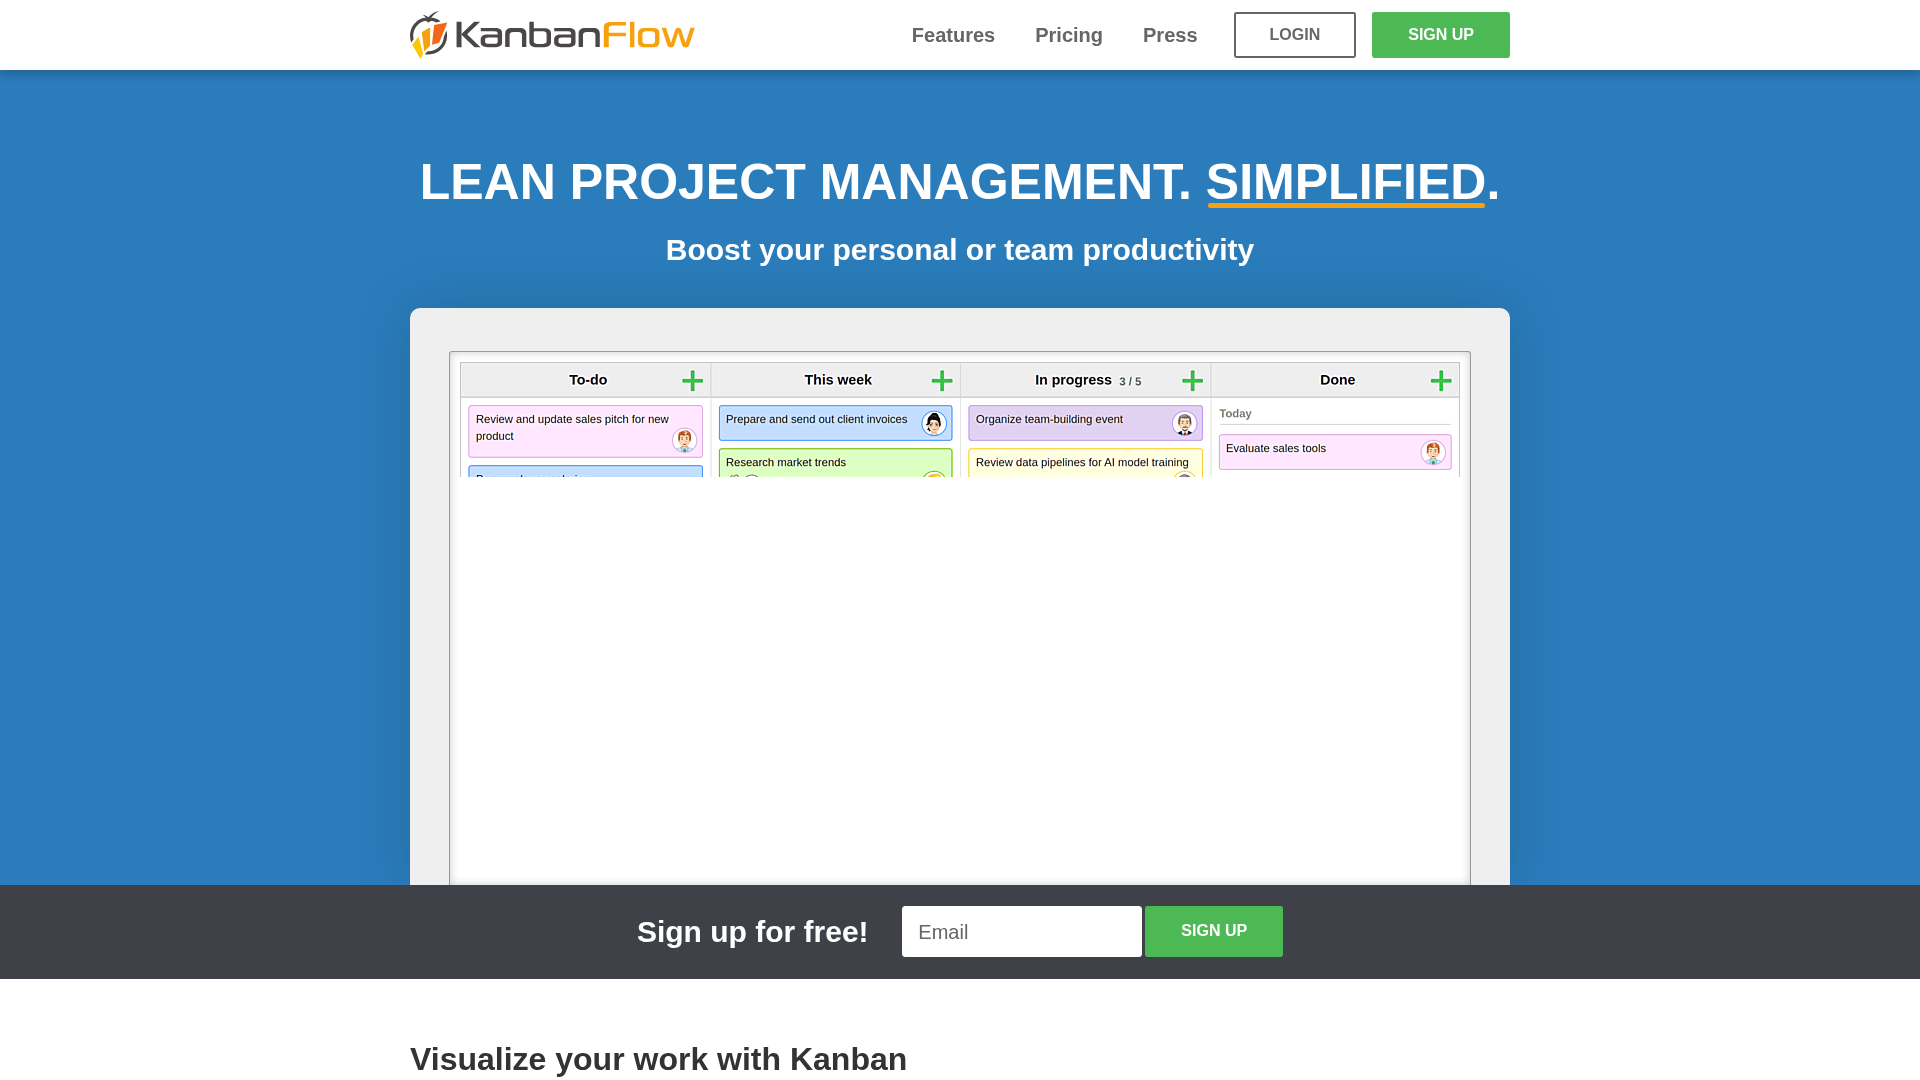The height and width of the screenshot is (1080, 1920).
Task: Click the green SIGN UP button in the header
Action: tap(1440, 34)
